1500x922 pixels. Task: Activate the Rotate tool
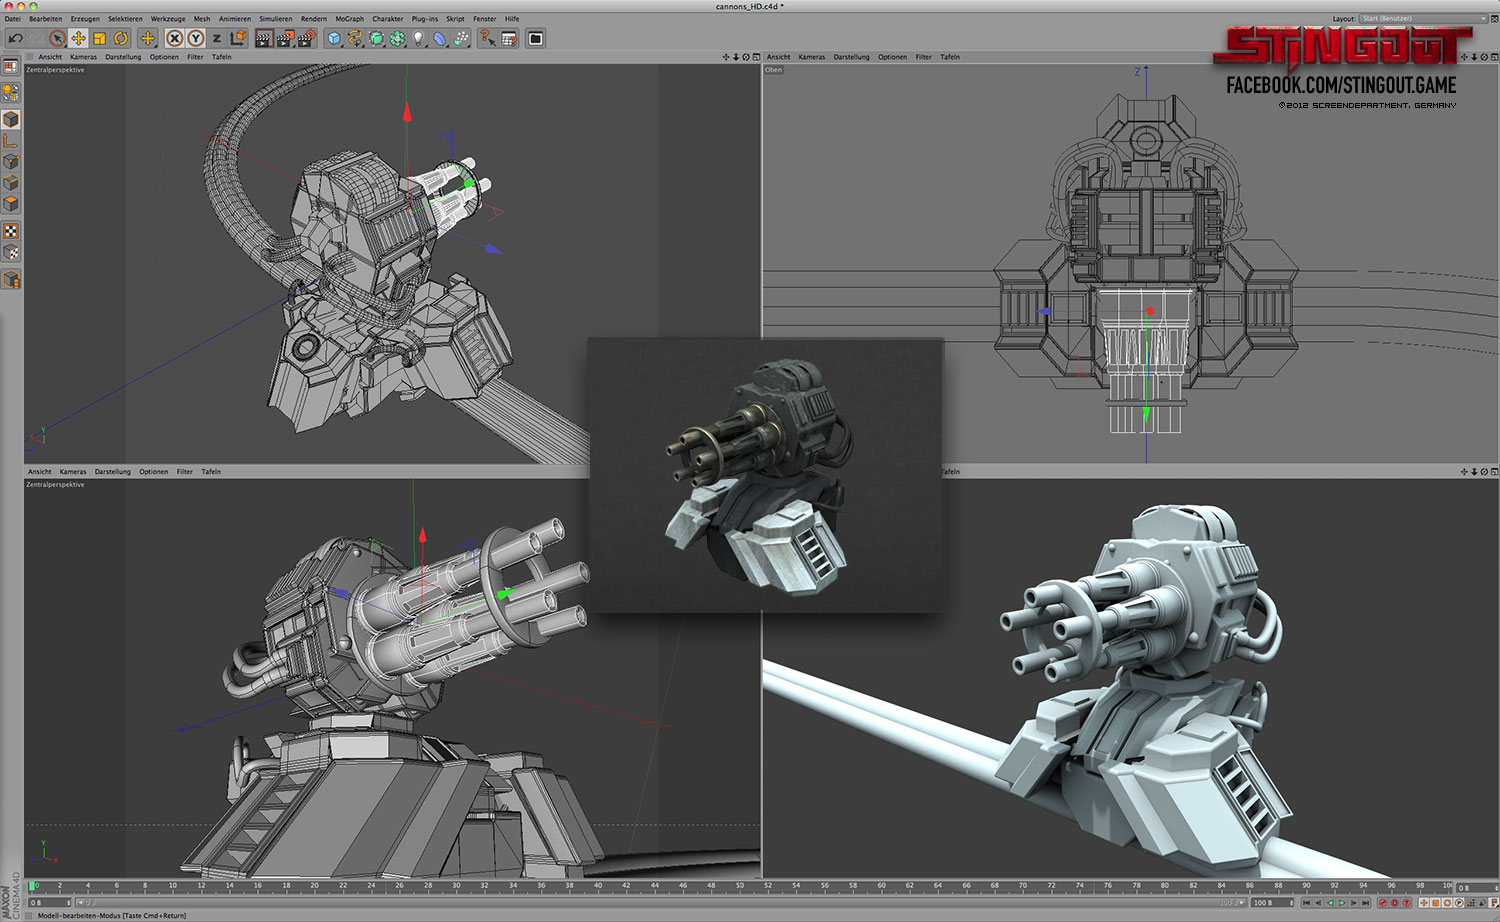[x=121, y=38]
